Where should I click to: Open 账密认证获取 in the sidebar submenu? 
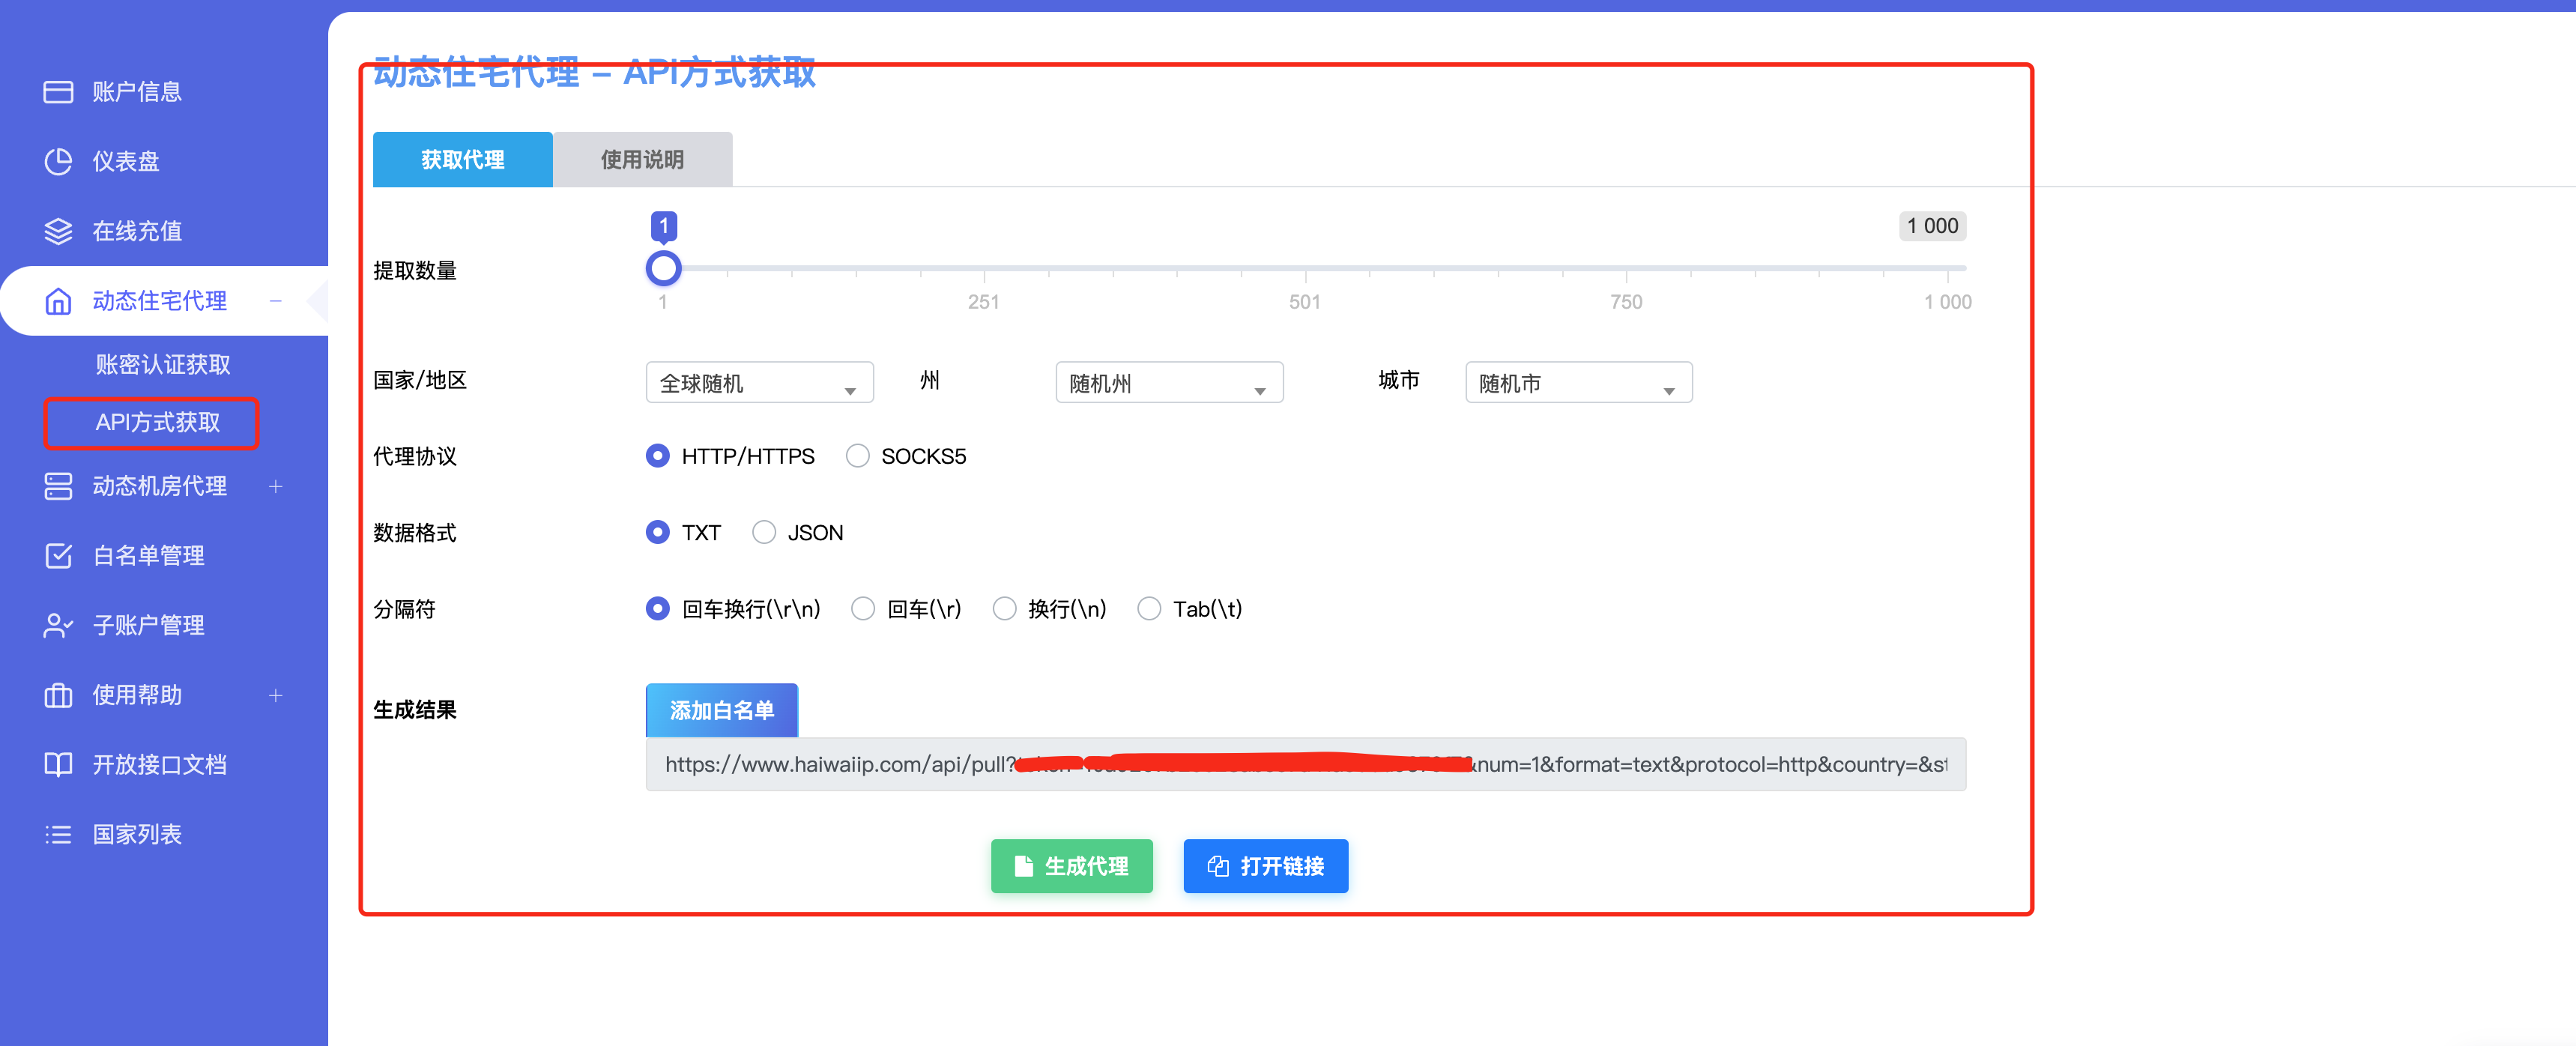pyautogui.click(x=163, y=365)
